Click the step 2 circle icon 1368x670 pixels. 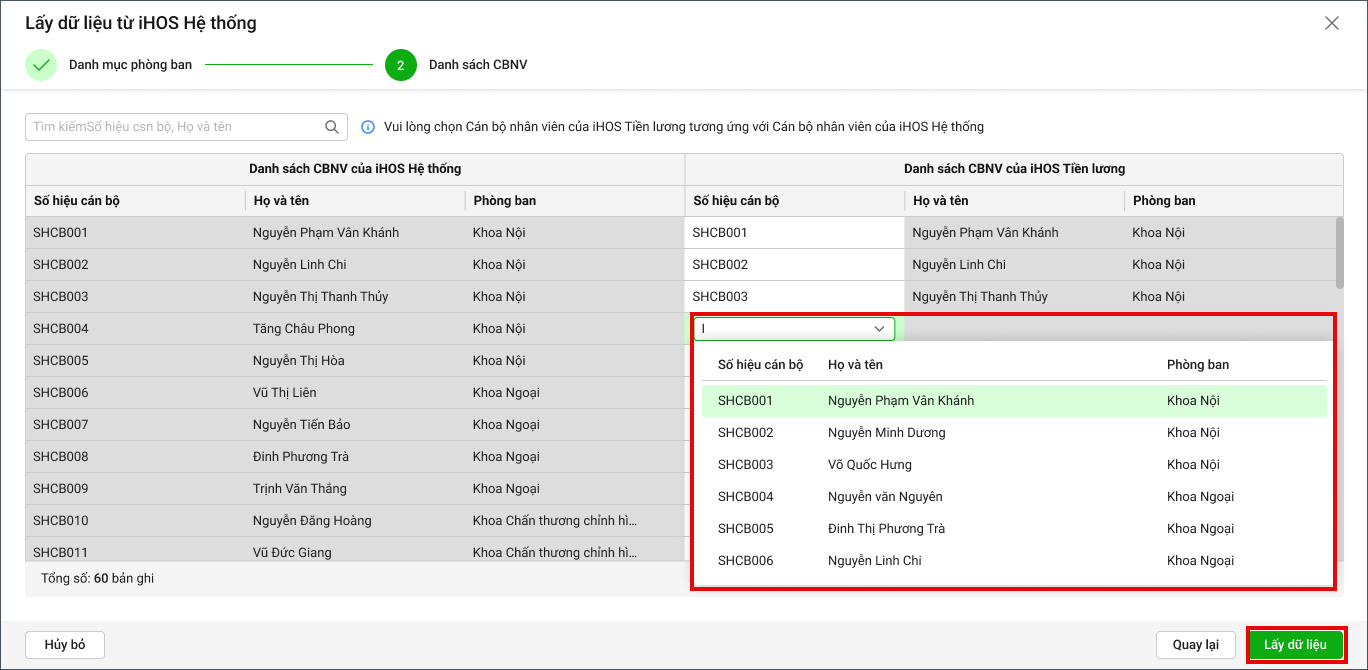(400, 65)
